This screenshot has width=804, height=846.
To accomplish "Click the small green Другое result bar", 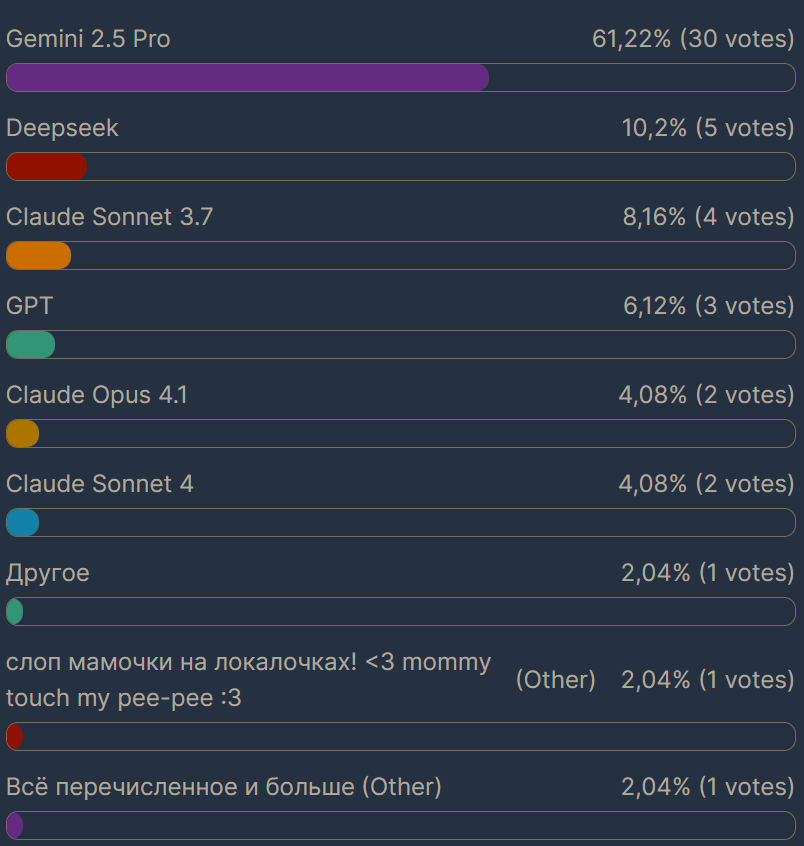I will [15, 612].
